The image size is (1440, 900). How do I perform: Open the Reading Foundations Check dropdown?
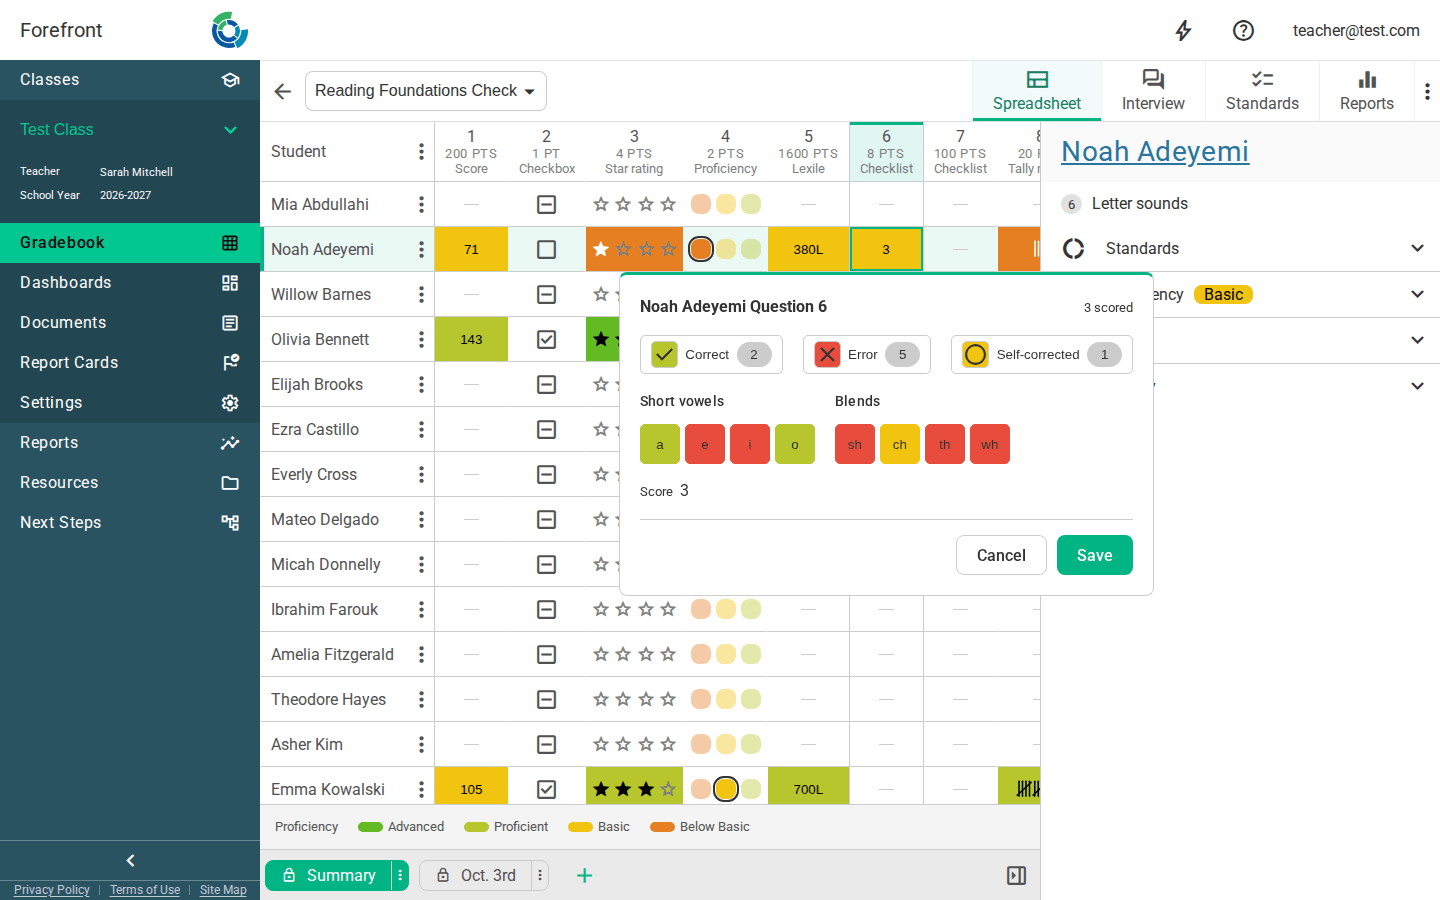click(426, 91)
